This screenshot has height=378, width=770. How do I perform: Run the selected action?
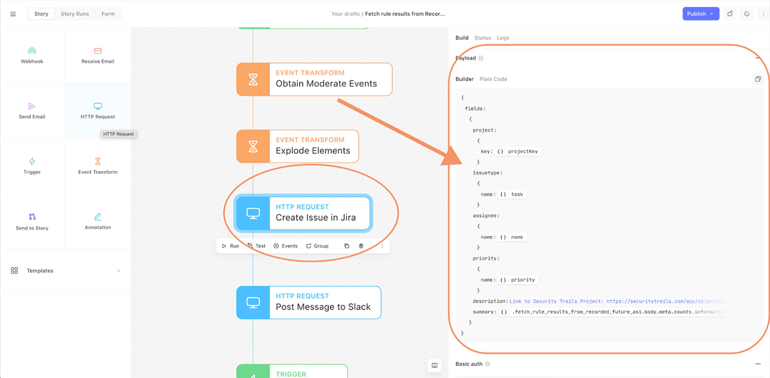pos(230,246)
